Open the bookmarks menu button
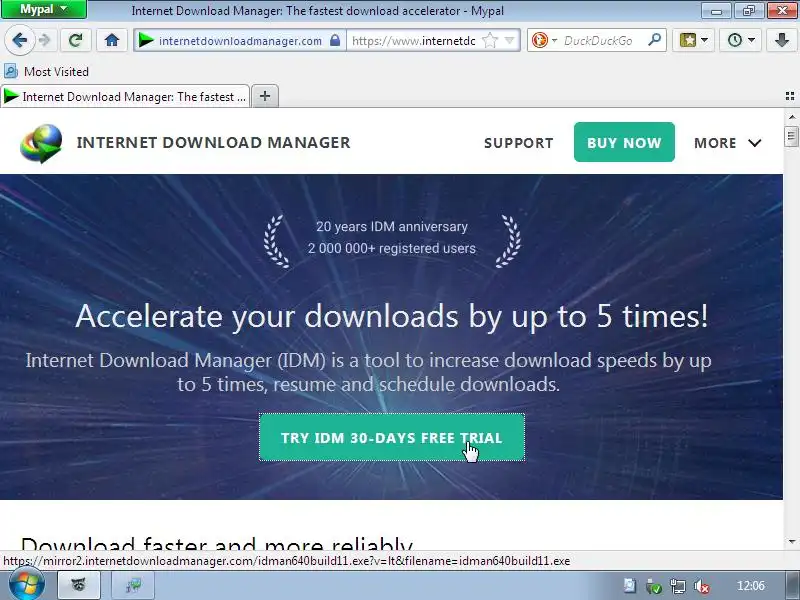This screenshot has width=800, height=600. point(693,40)
